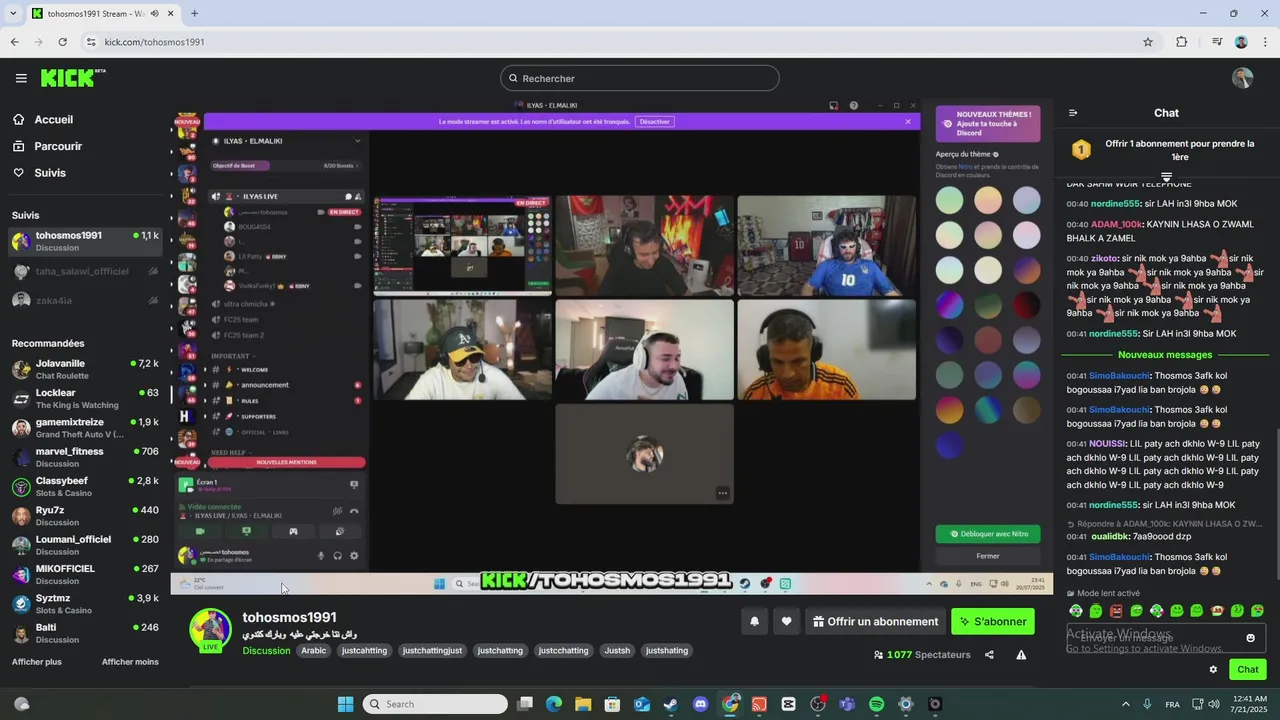Open gamemixtreize recommended channel
Image resolution: width=1280 pixels, height=720 pixels.
85,428
